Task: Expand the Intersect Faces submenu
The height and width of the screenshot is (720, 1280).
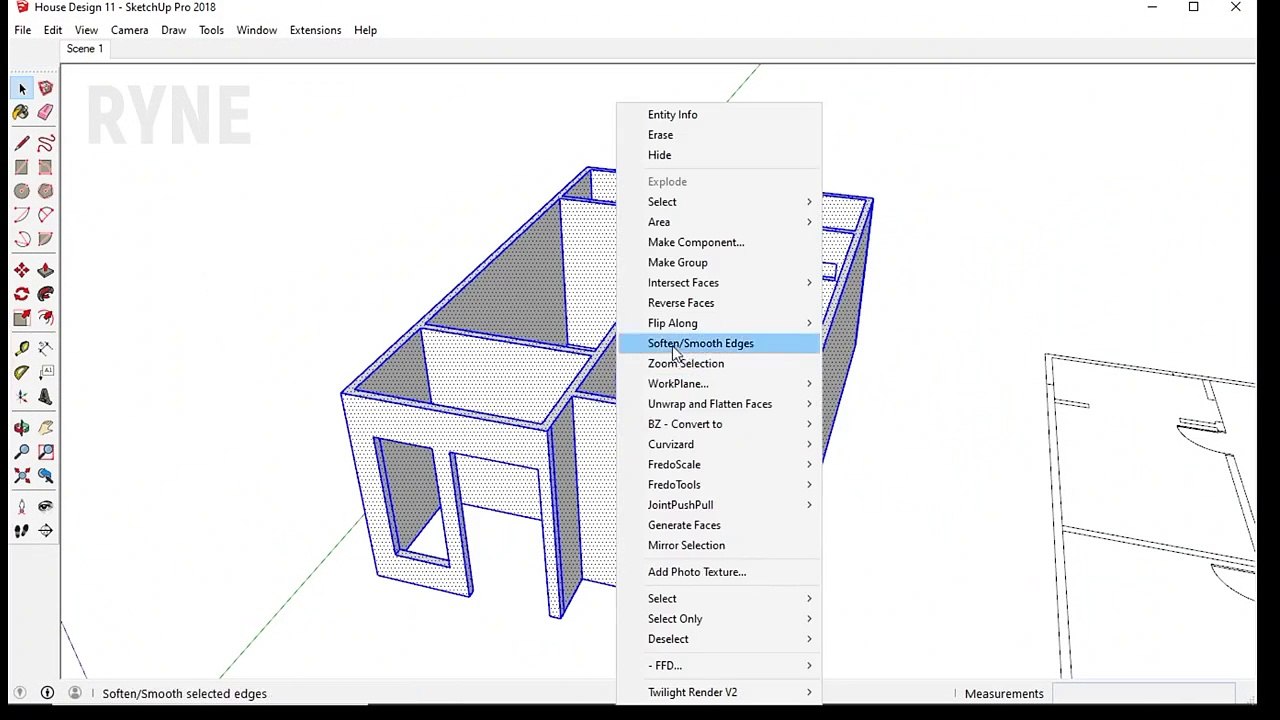Action: pos(719,283)
